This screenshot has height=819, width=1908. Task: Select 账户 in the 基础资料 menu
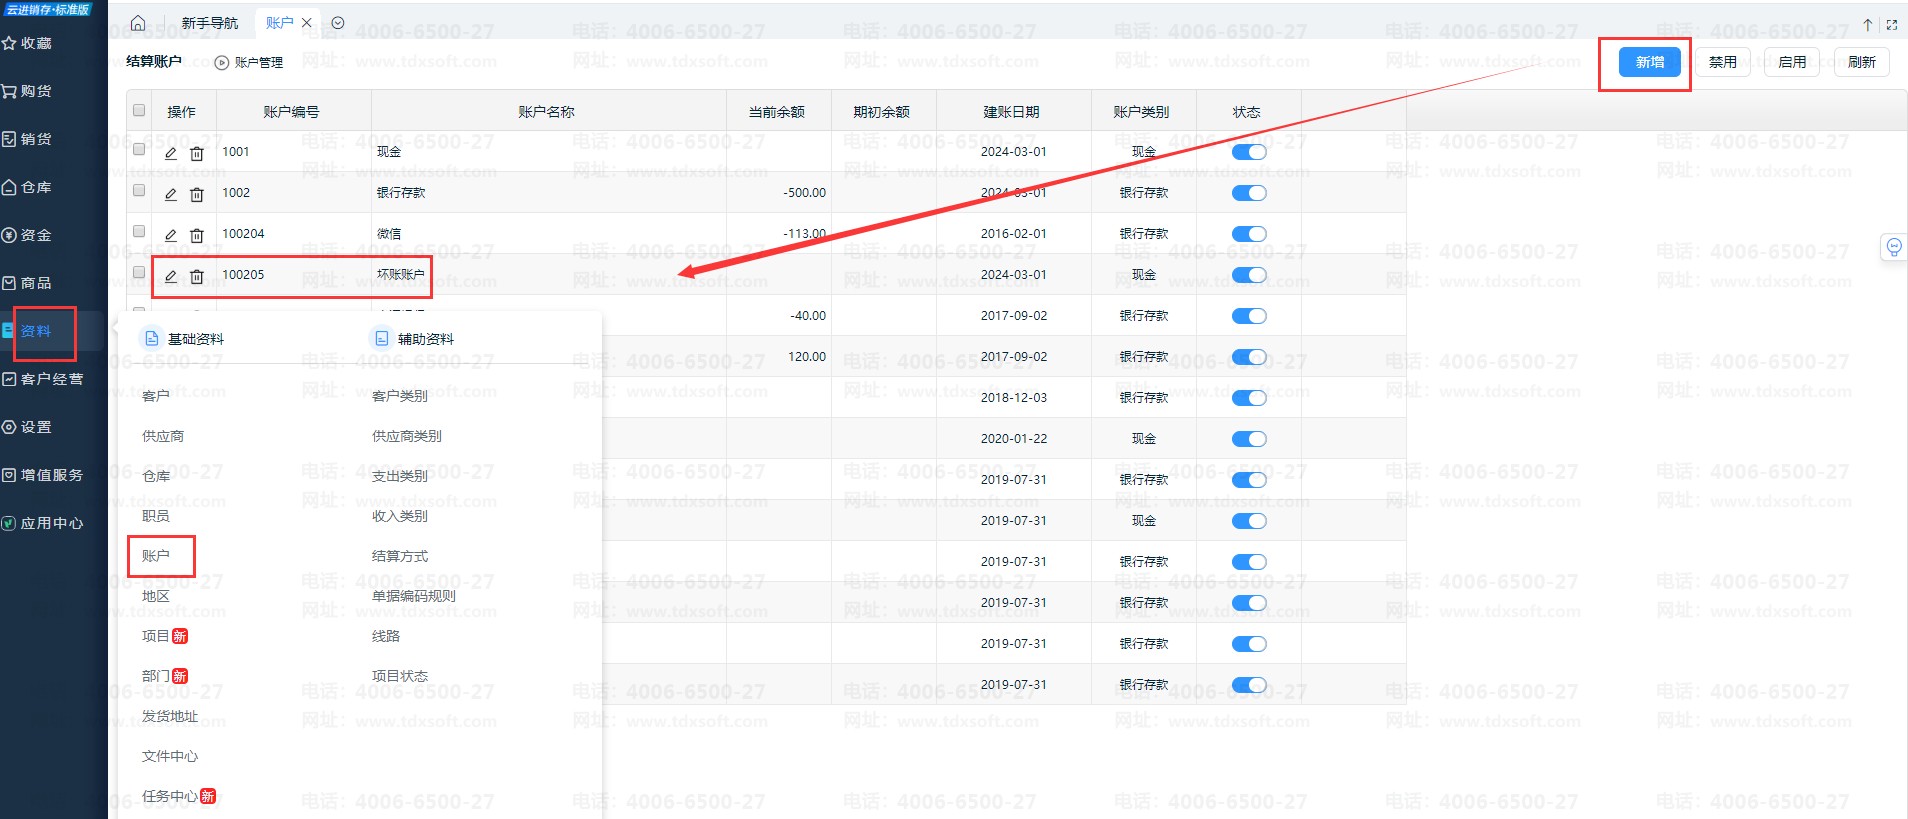[156, 556]
